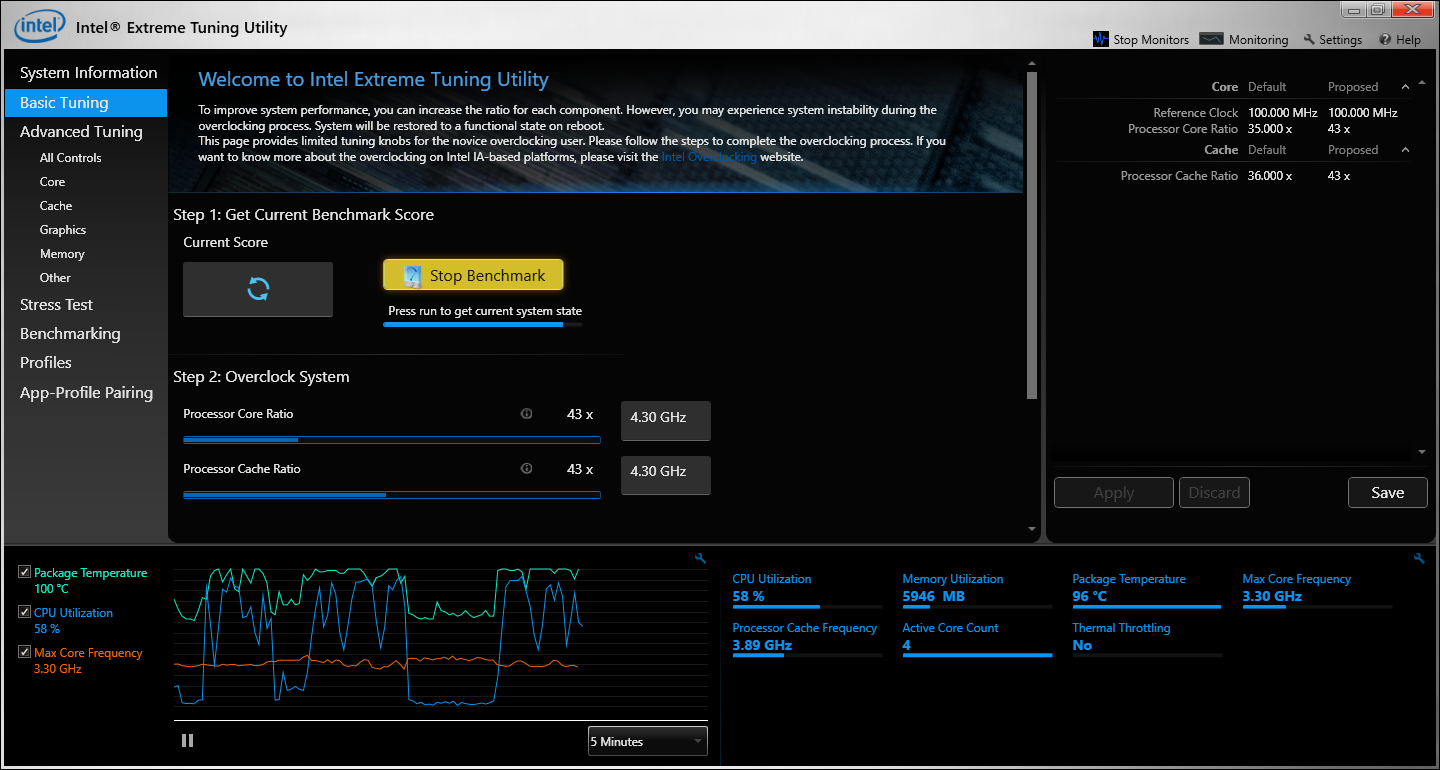Open the Other tuning page

click(55, 278)
